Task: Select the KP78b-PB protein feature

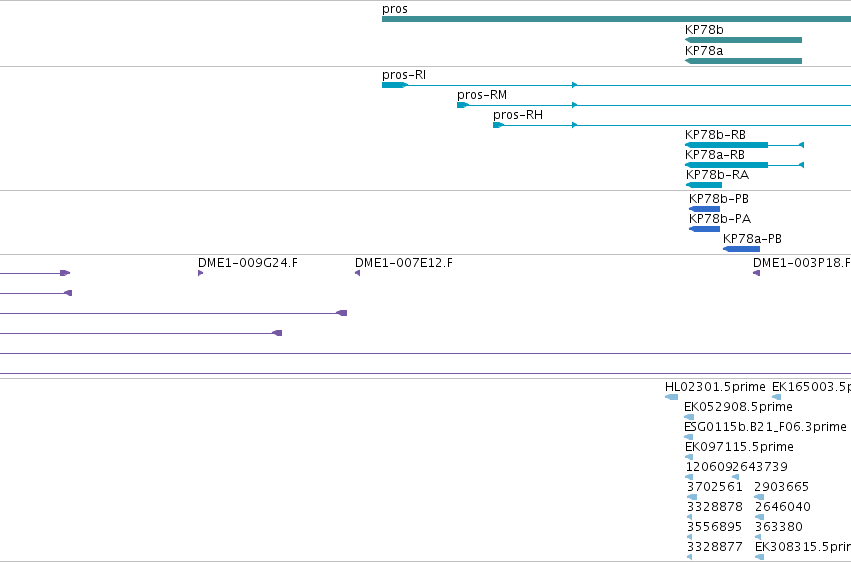Action: (704, 209)
